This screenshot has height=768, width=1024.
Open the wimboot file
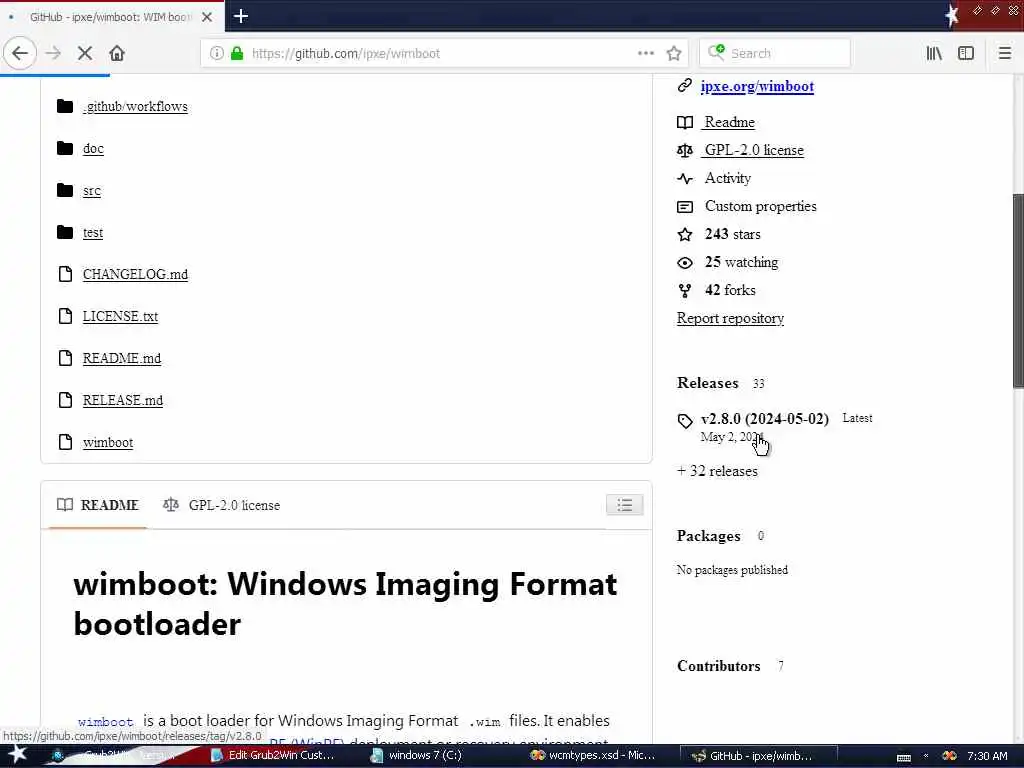108,442
